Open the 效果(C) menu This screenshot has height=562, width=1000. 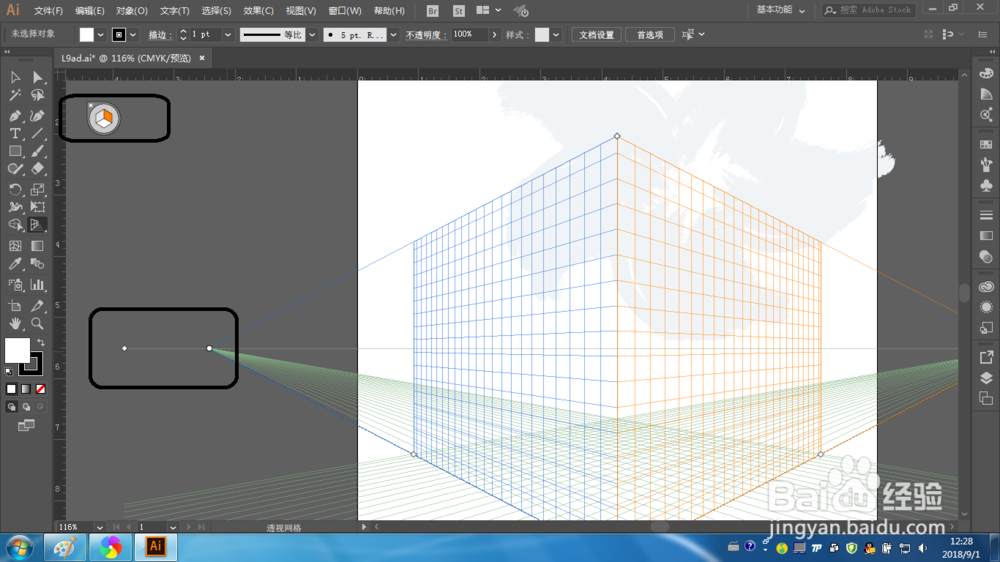click(258, 11)
